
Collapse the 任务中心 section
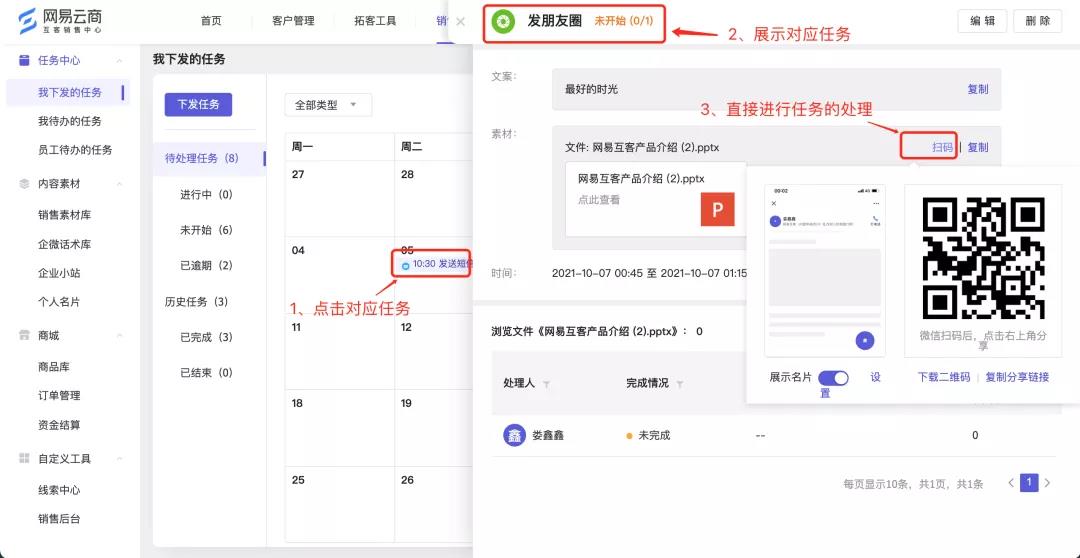tap(120, 61)
